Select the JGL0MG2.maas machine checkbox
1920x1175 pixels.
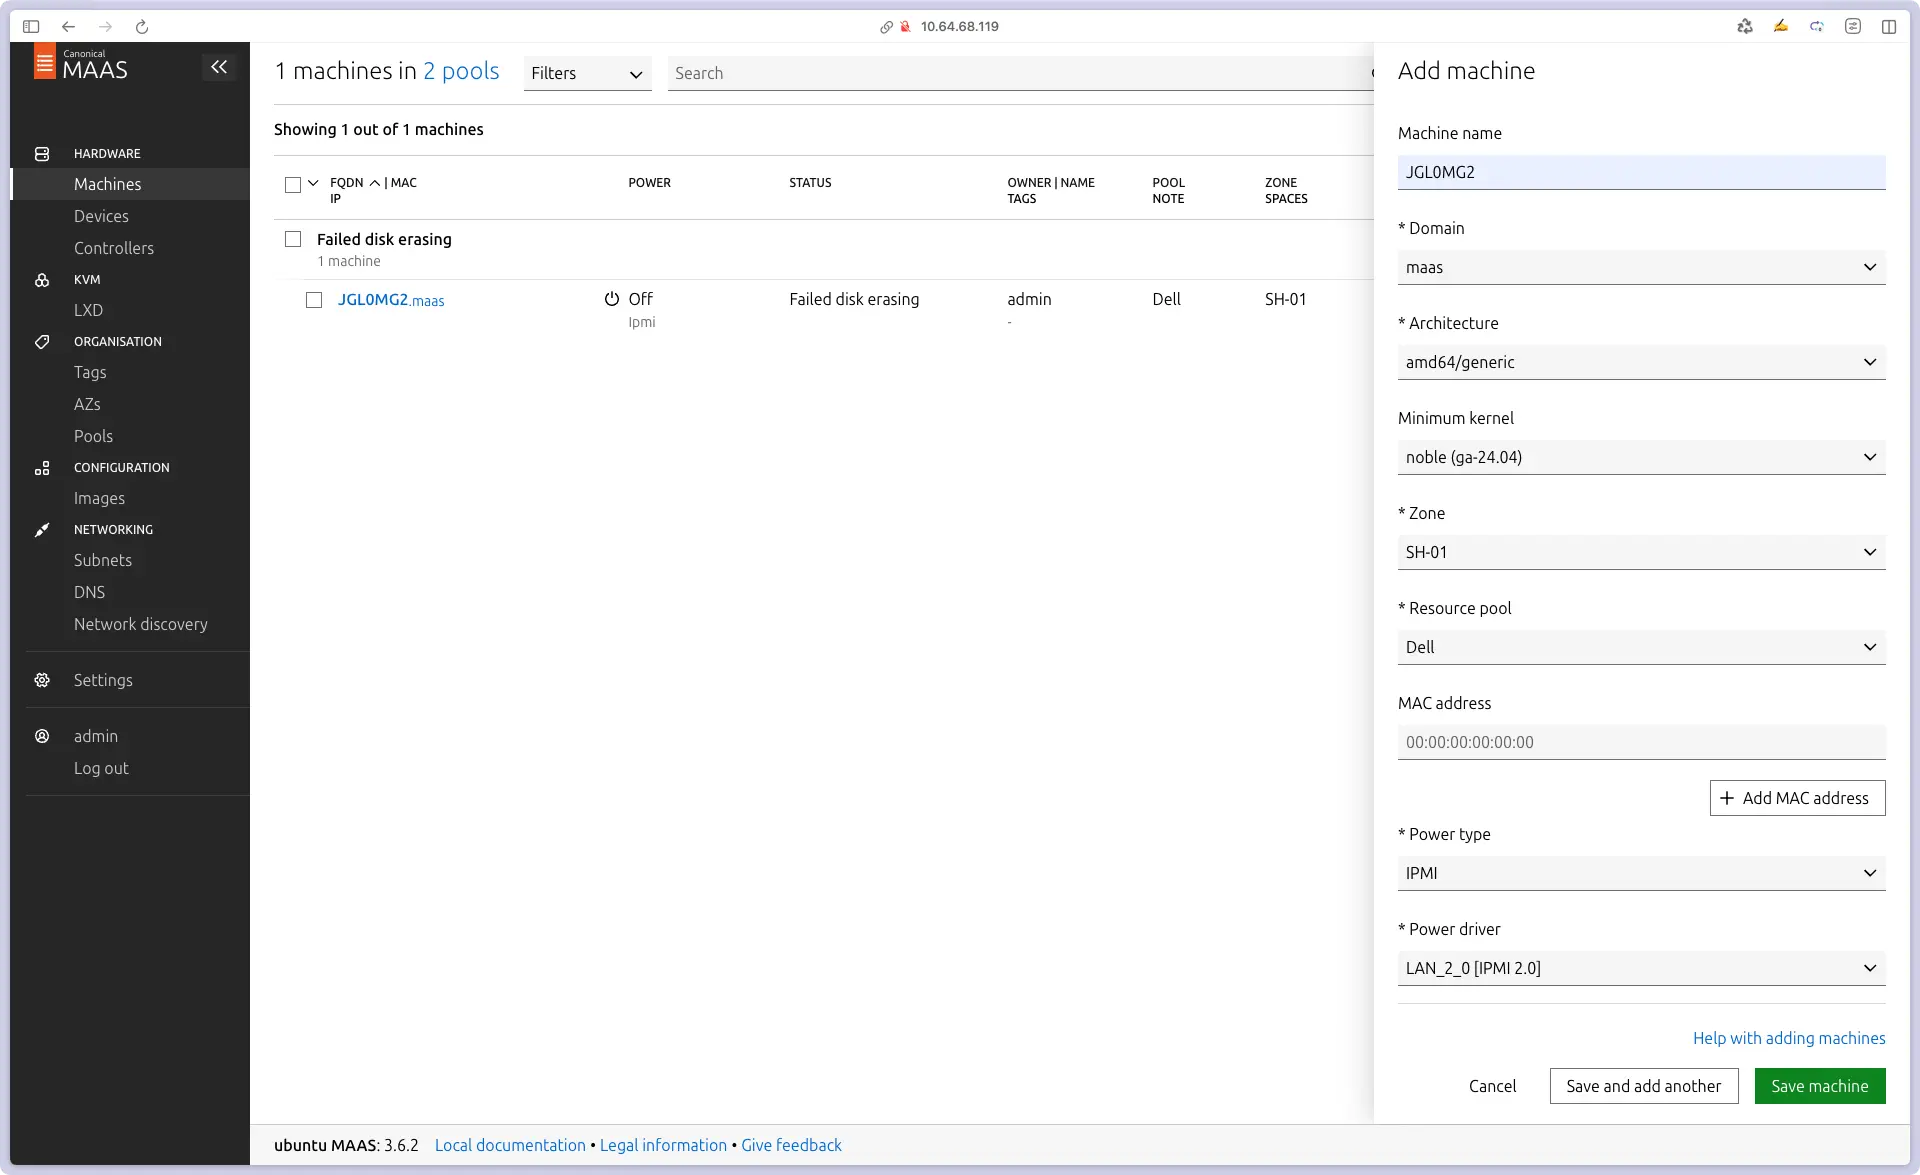(x=314, y=300)
